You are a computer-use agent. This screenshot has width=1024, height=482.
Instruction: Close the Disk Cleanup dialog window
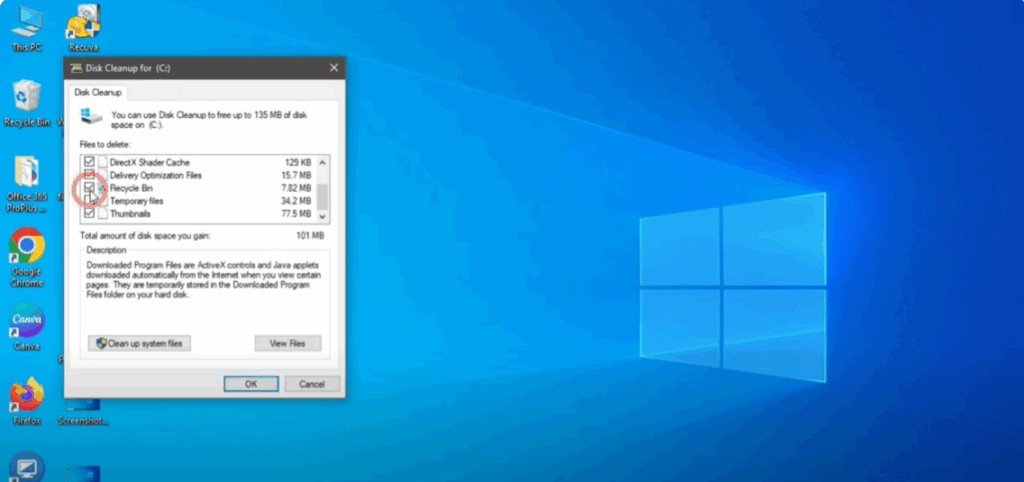point(334,68)
